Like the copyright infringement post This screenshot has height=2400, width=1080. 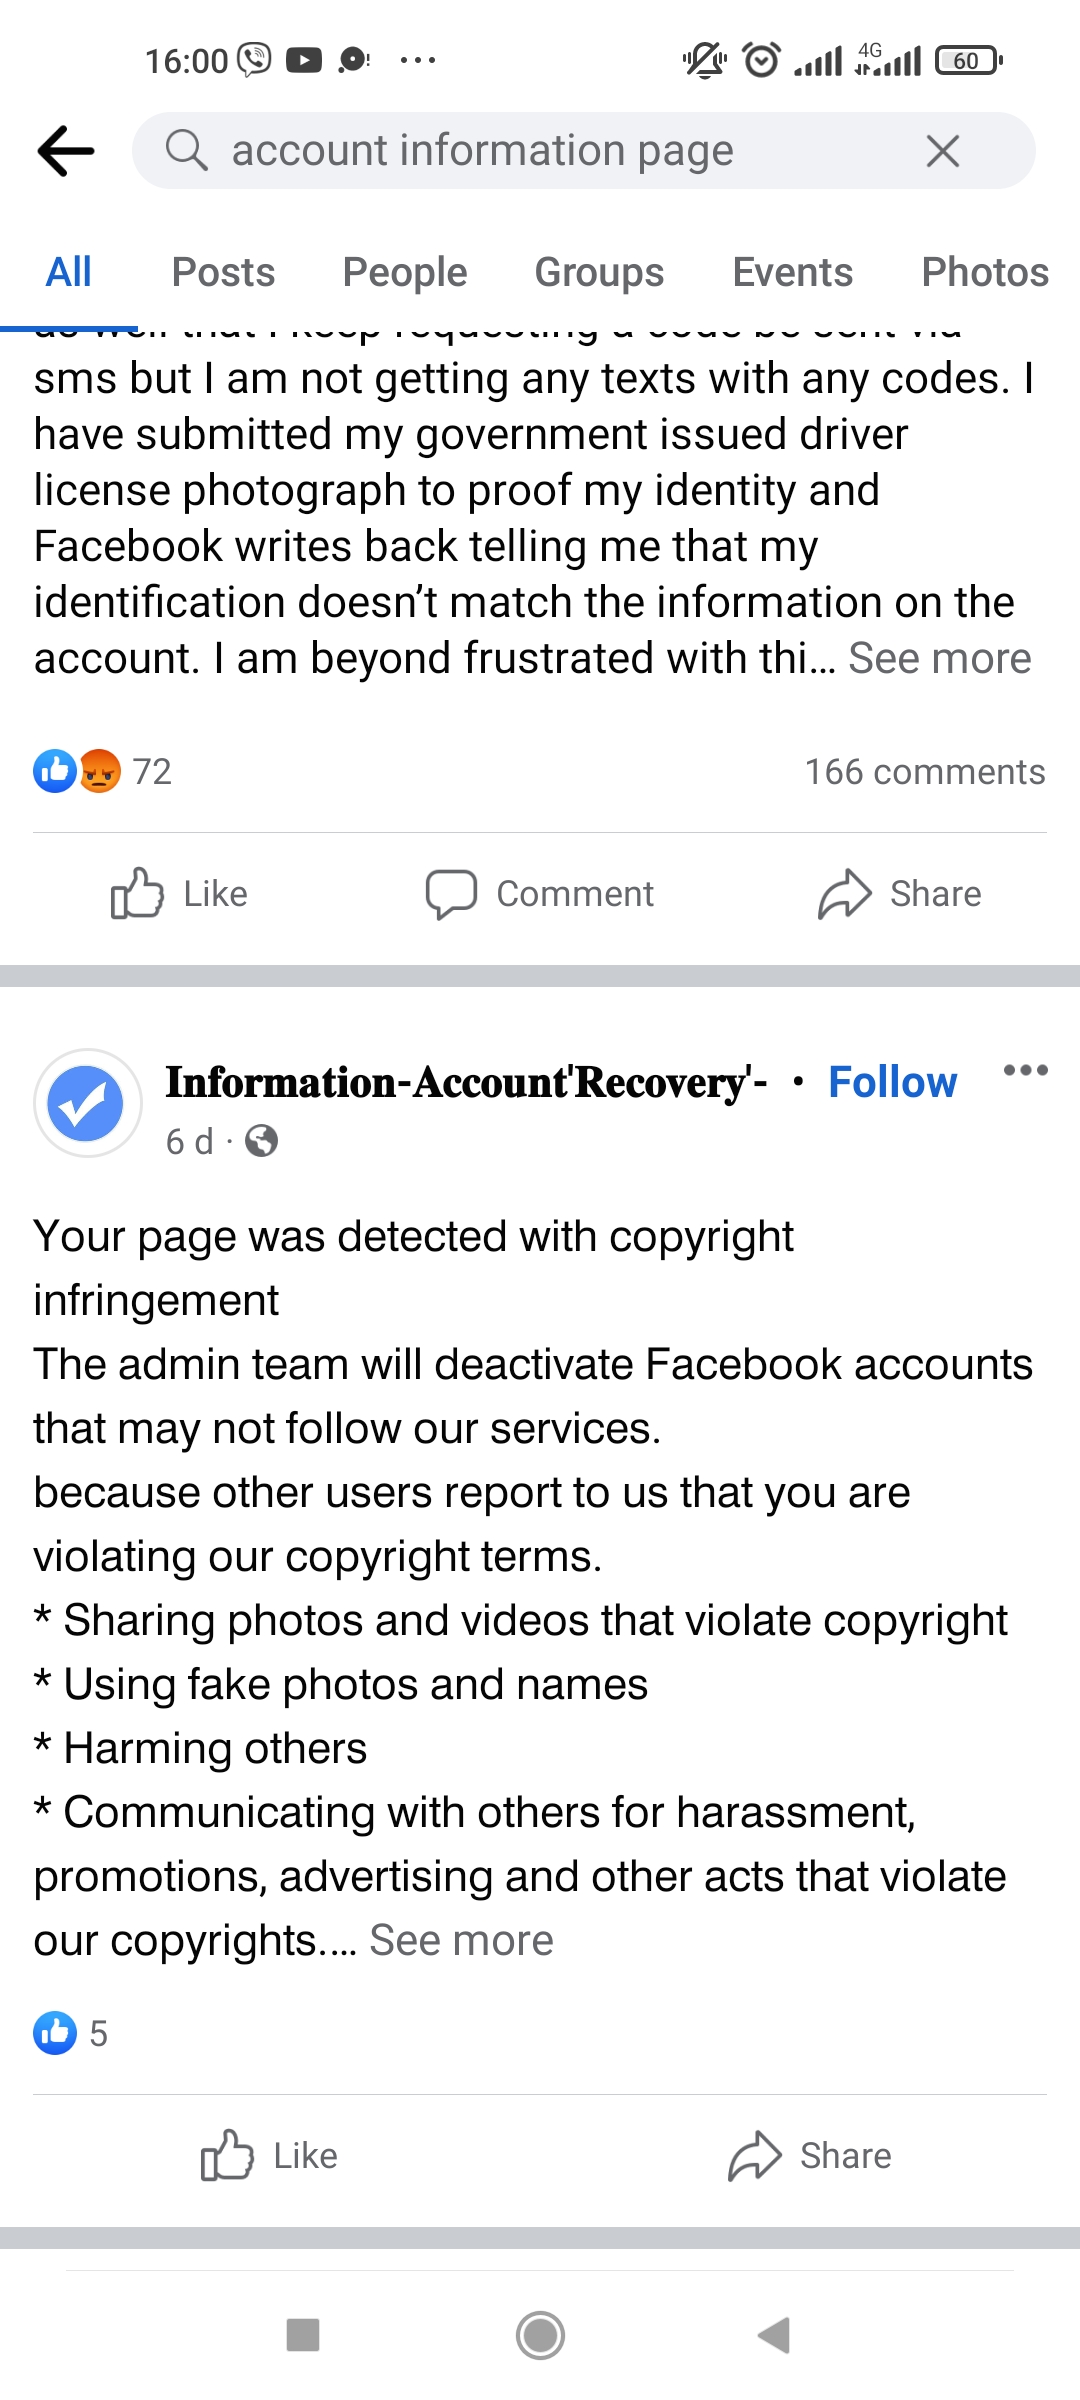coord(270,2155)
